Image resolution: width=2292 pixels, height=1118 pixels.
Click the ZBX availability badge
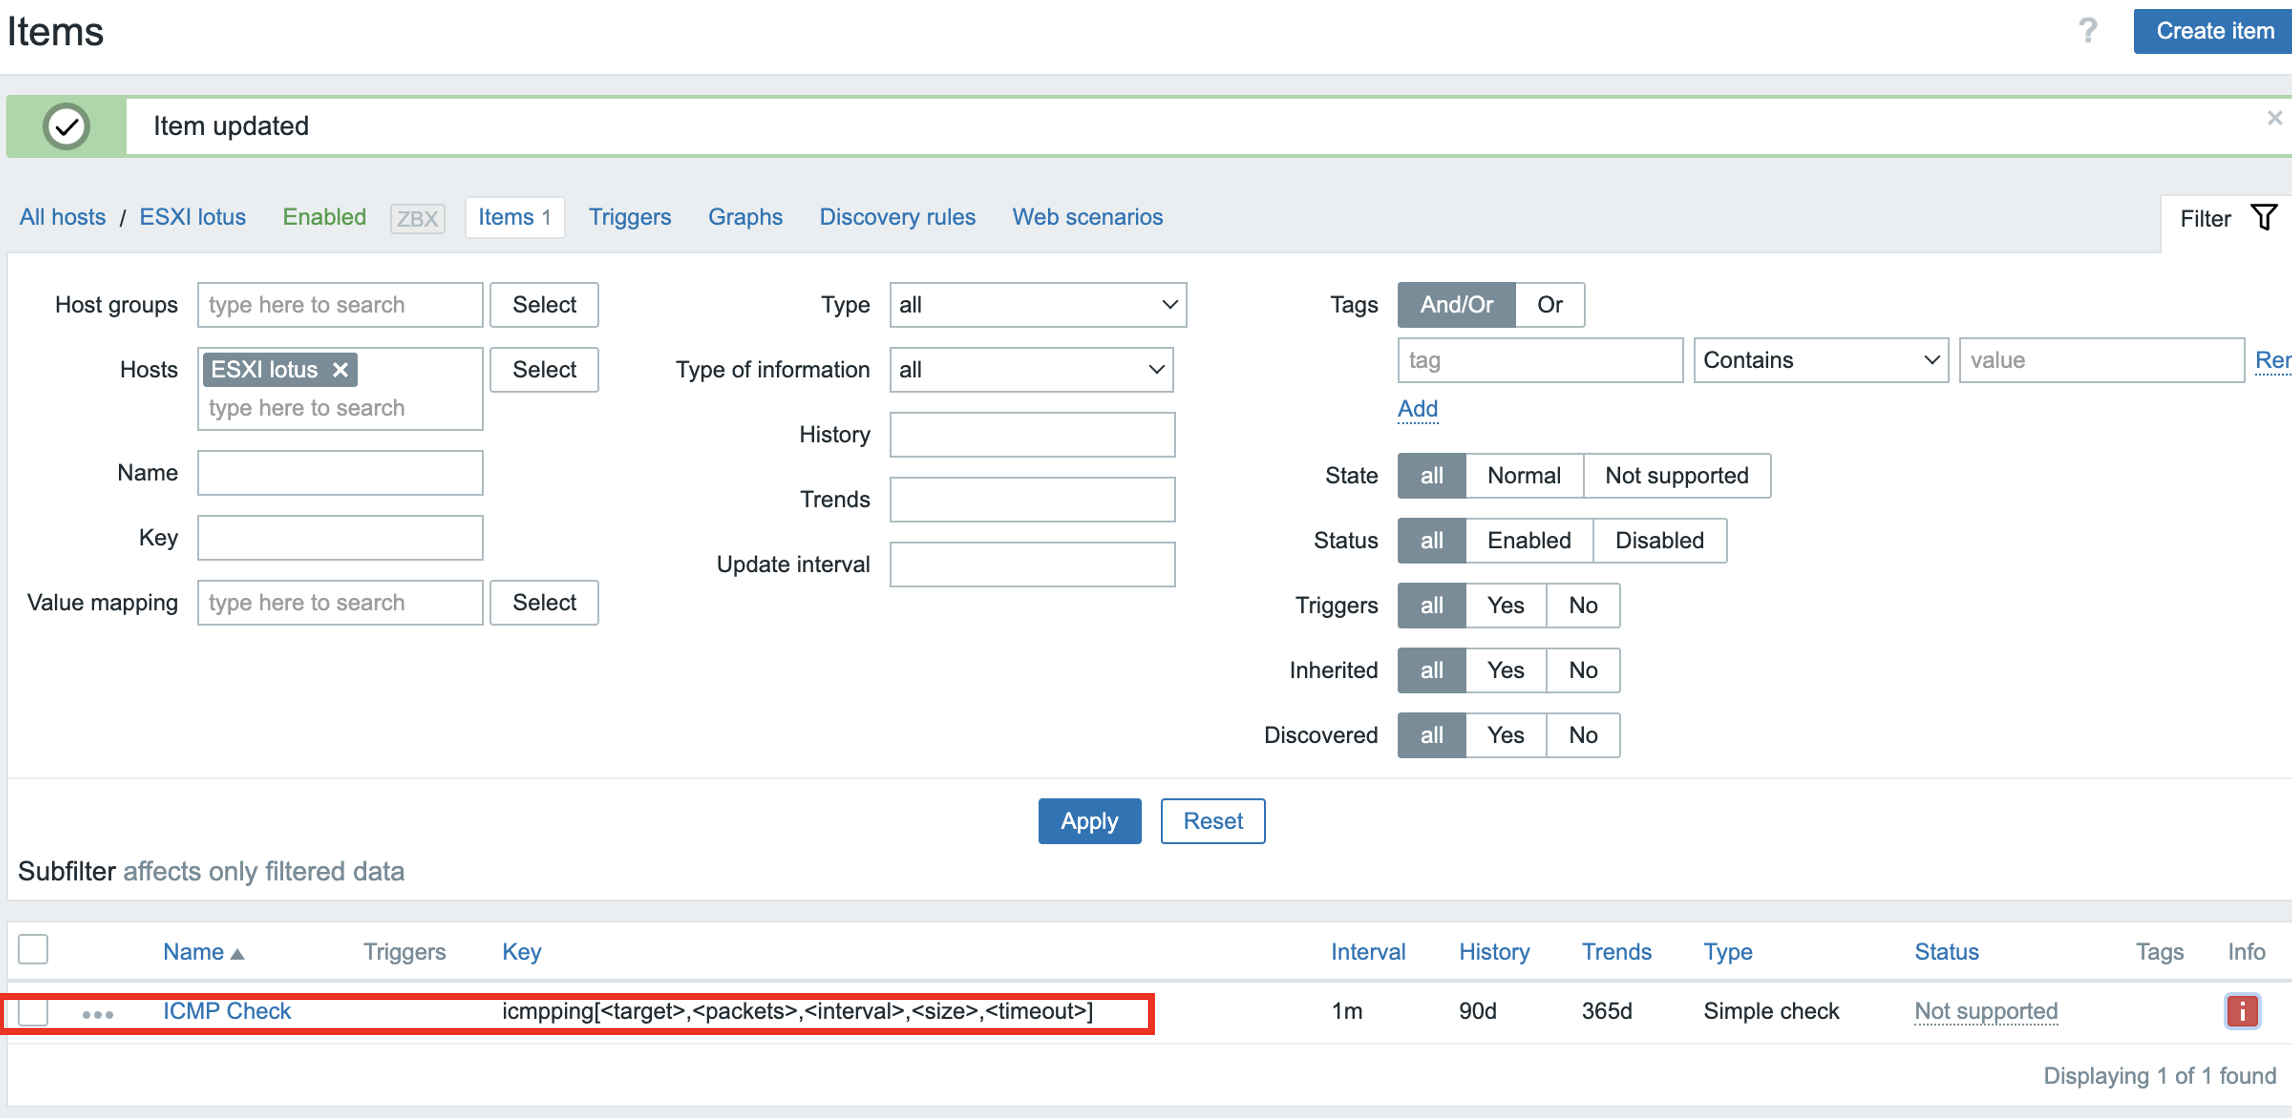[x=417, y=218]
